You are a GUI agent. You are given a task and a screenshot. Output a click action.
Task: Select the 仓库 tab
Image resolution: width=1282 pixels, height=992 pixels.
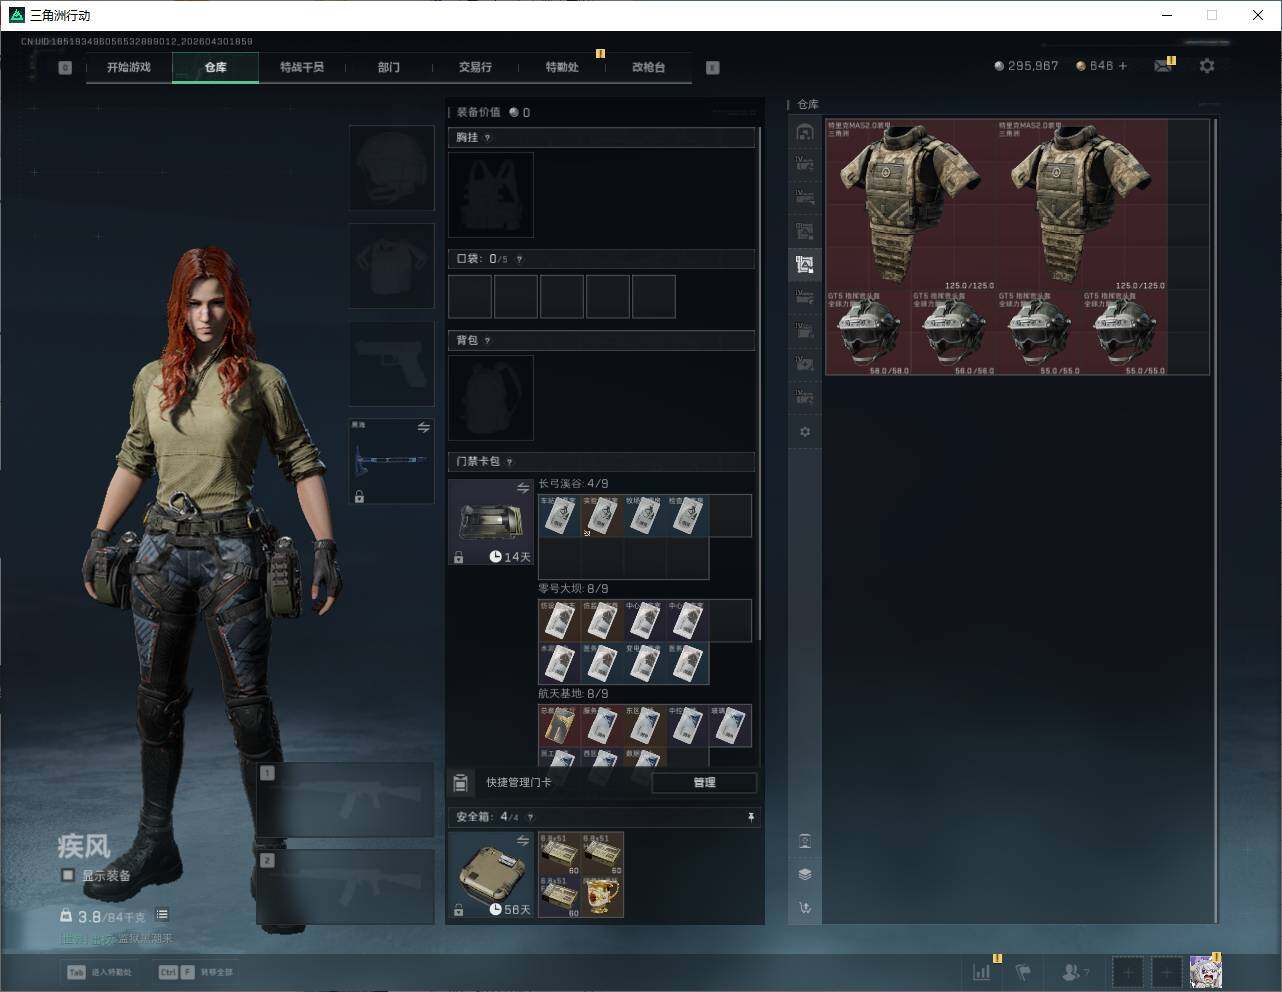point(215,67)
